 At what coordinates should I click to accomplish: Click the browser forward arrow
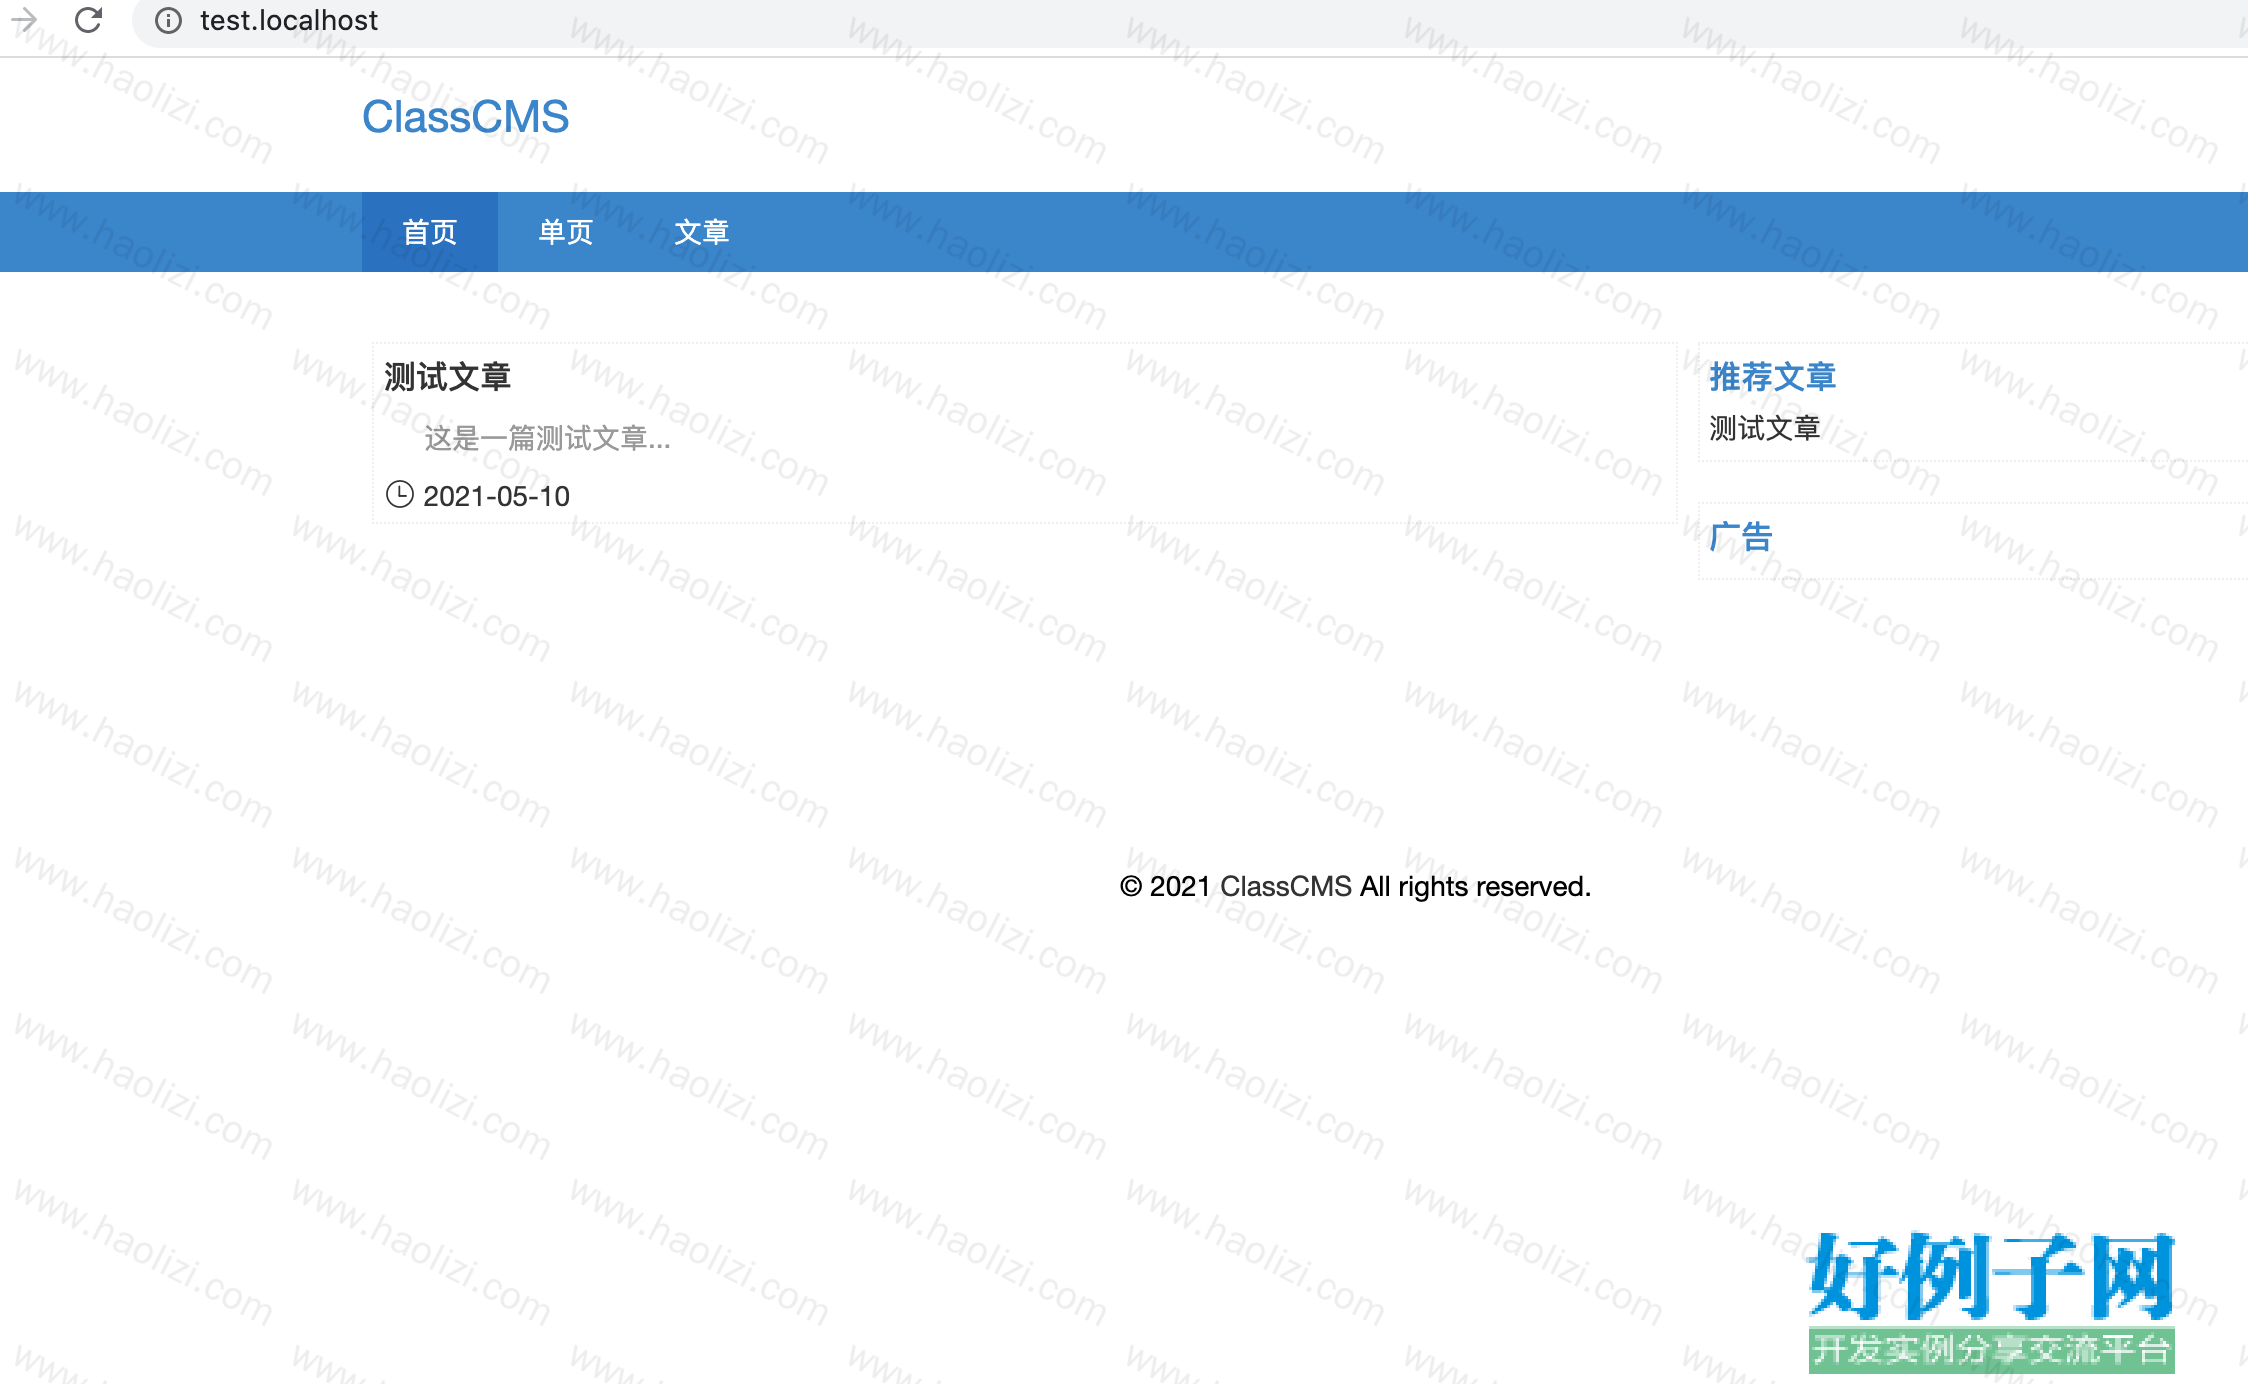tap(24, 20)
